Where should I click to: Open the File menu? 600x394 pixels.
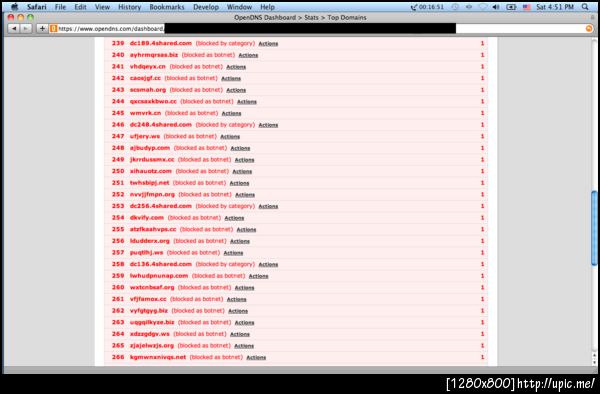tap(60, 7)
